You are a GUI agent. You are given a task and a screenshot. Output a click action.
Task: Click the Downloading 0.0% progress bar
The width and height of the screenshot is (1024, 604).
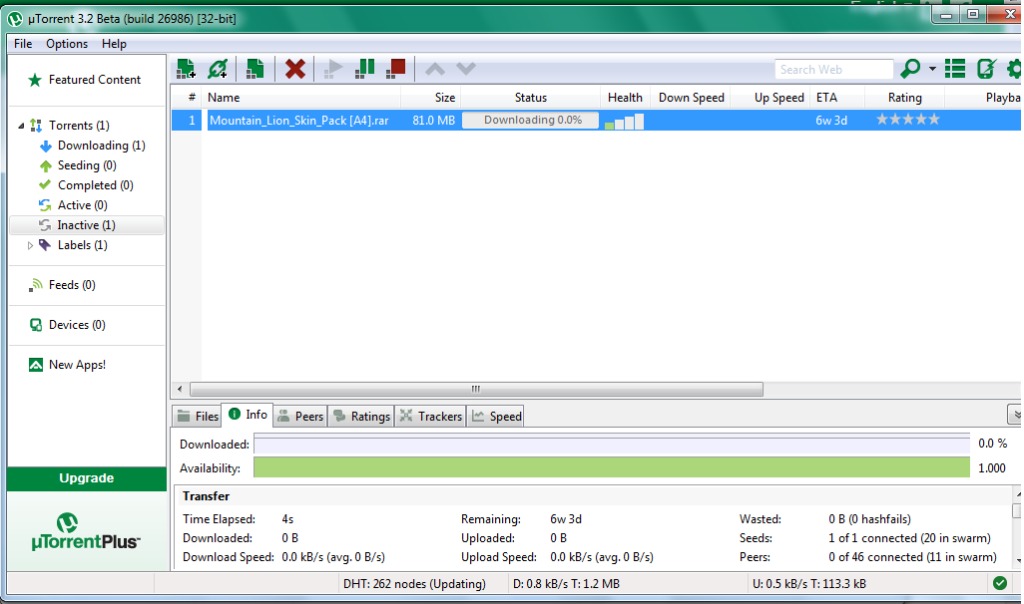point(530,120)
